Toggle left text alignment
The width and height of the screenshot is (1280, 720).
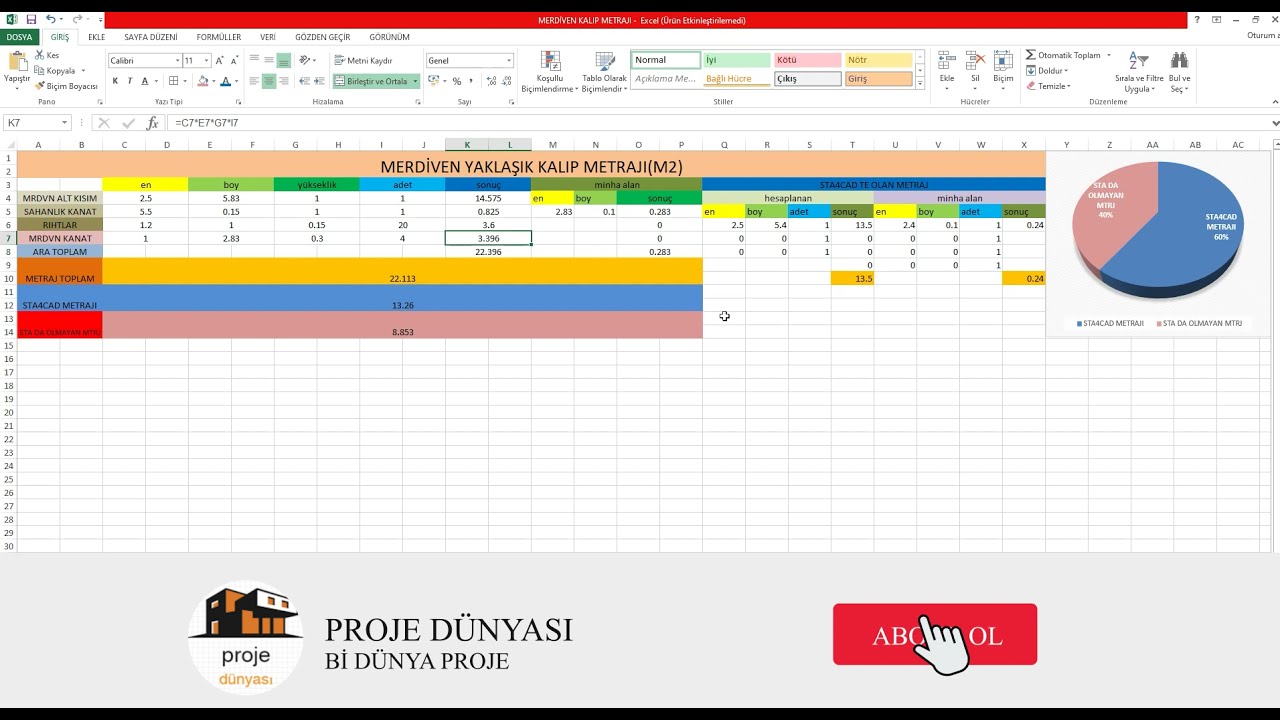[254, 81]
